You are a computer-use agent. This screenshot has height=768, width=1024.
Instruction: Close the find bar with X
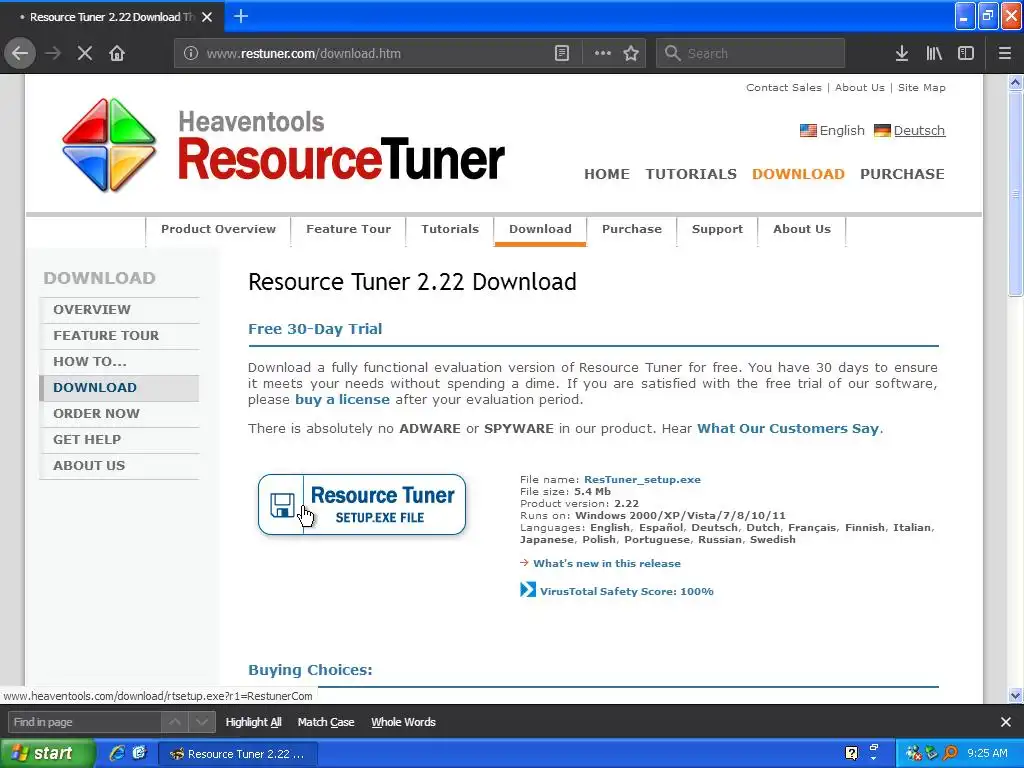click(1006, 722)
